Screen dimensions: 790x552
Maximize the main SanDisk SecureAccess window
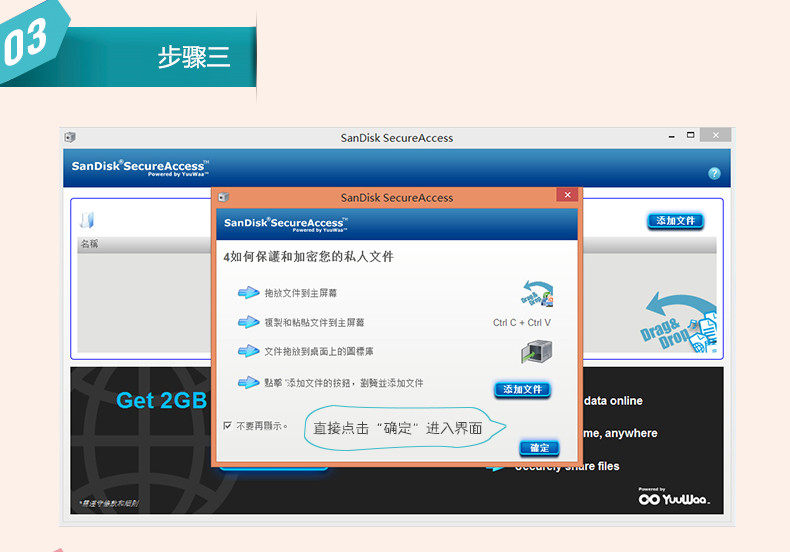tap(691, 135)
